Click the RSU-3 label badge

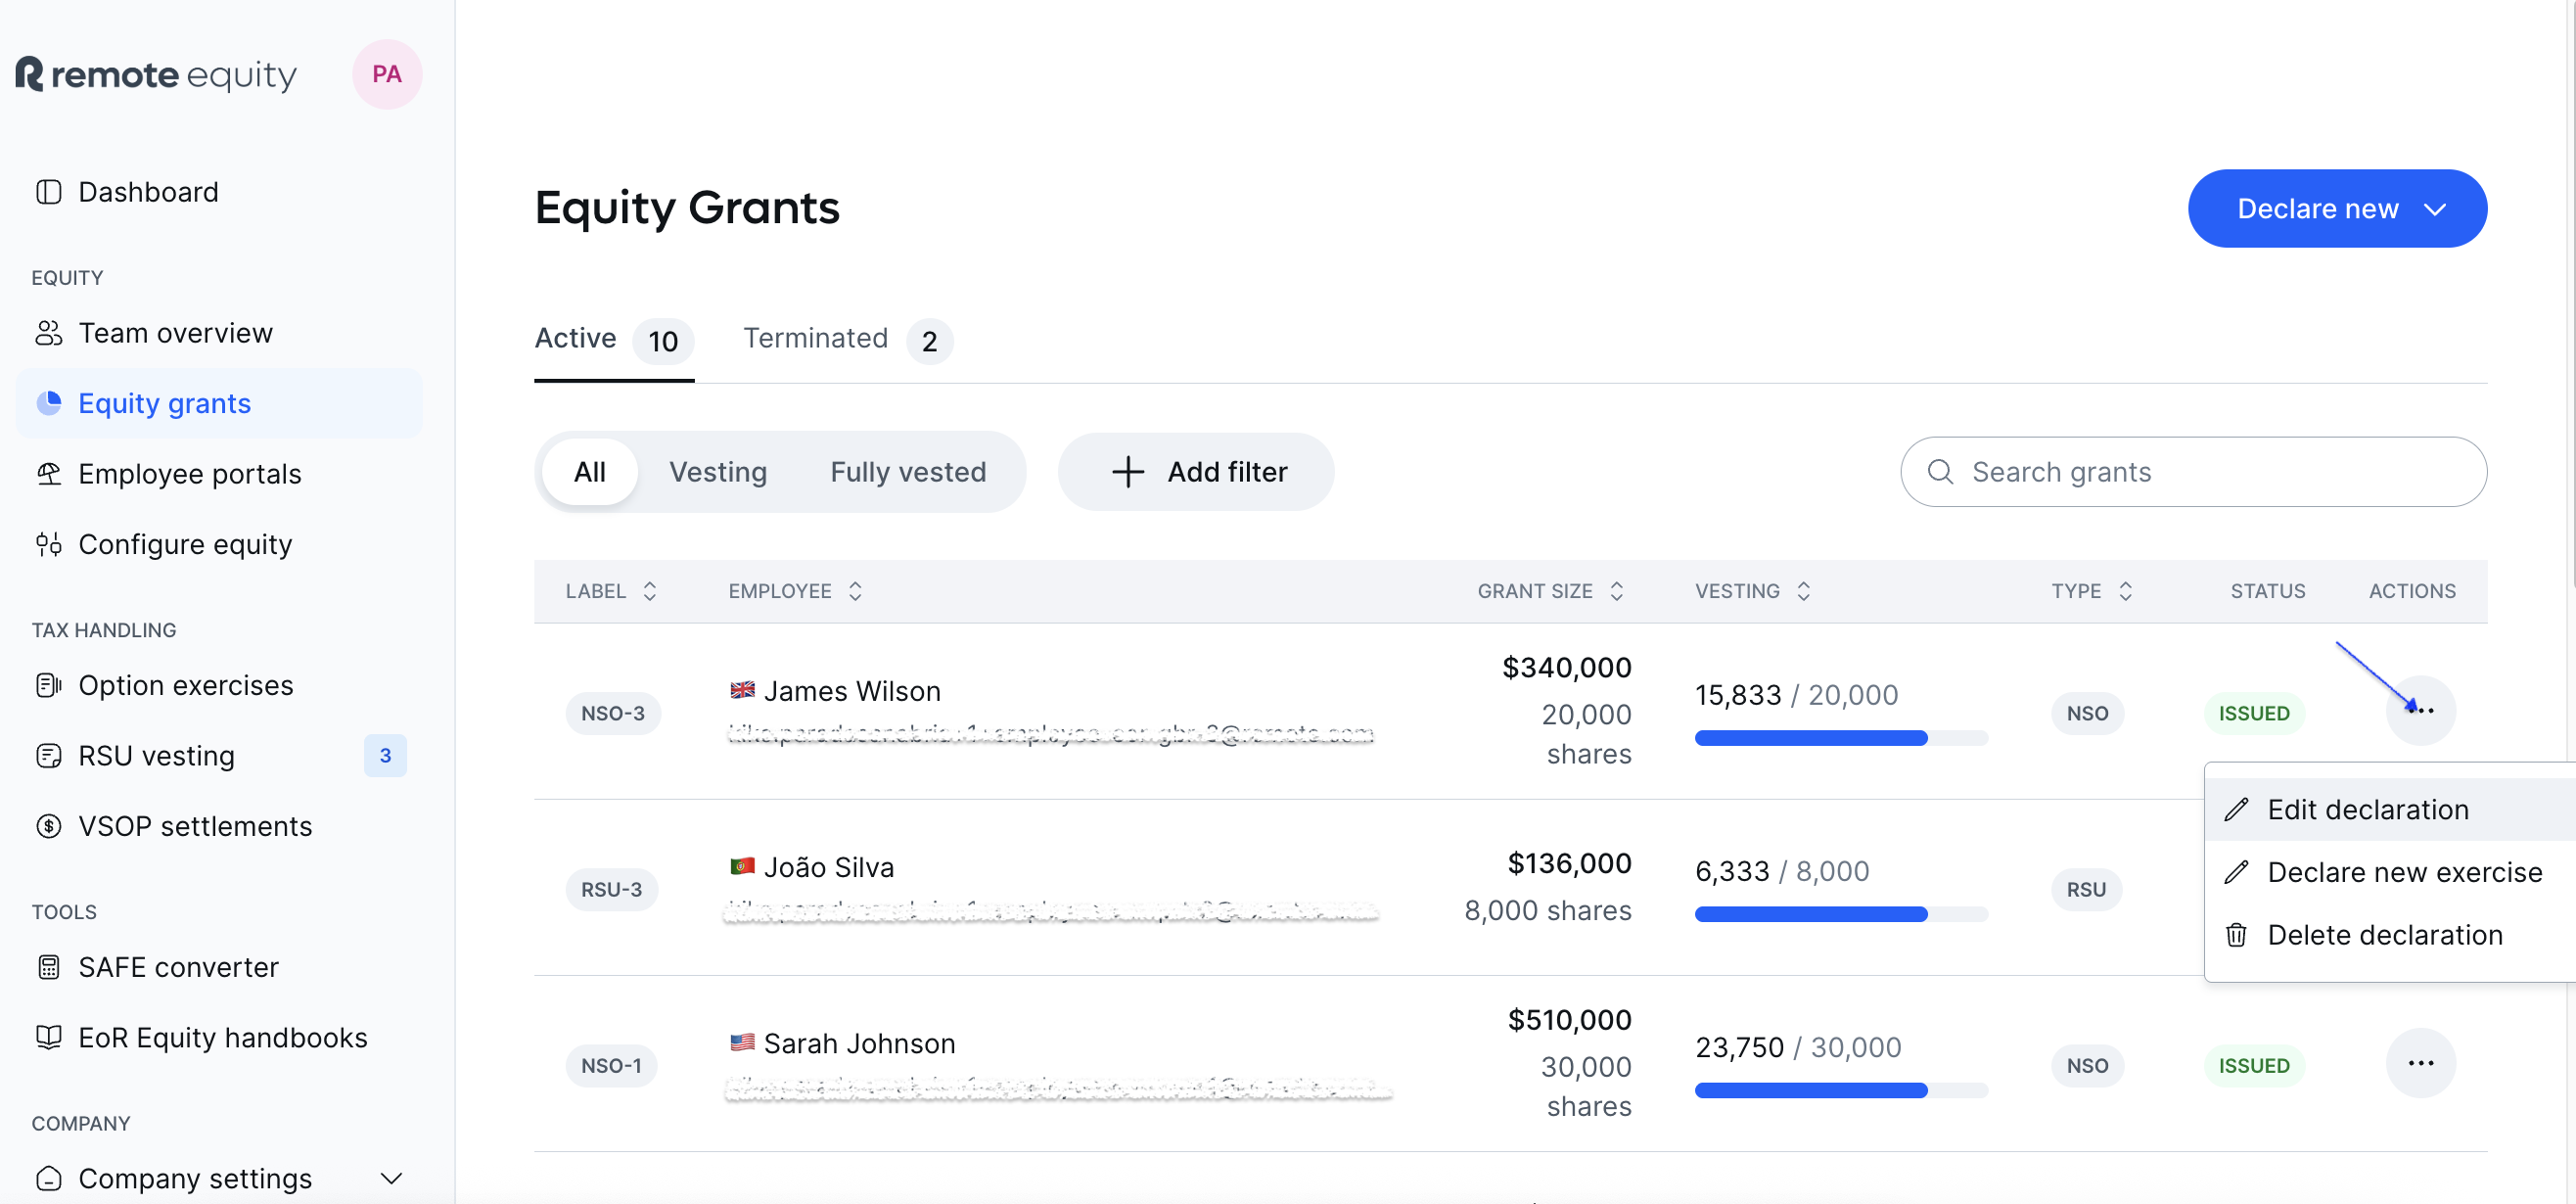coord(612,889)
